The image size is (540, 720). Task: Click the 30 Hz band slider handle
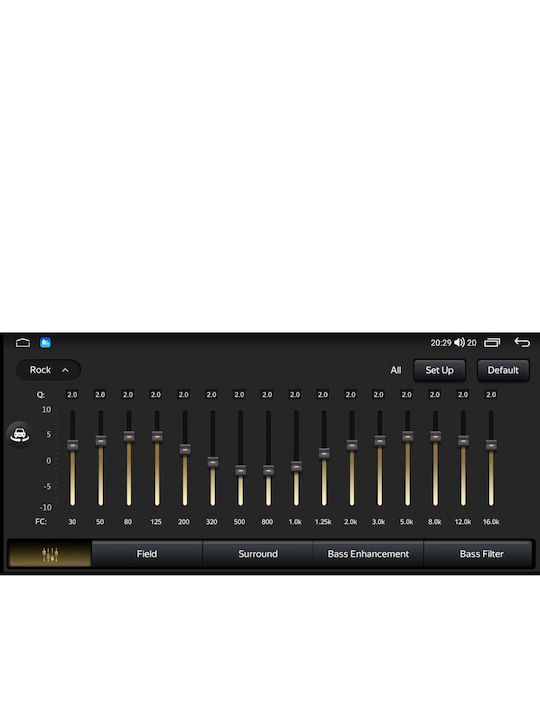click(73, 445)
